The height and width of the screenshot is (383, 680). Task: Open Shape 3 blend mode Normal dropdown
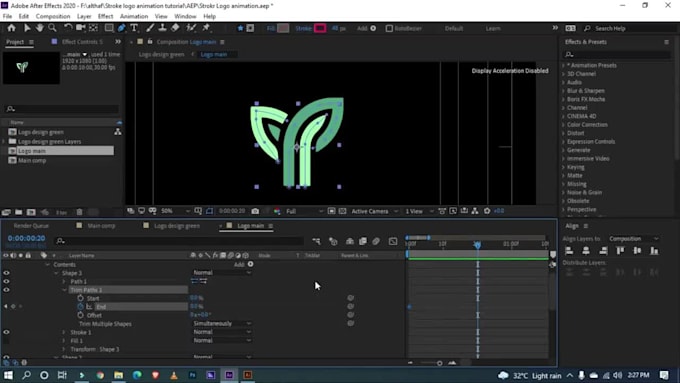(222, 272)
